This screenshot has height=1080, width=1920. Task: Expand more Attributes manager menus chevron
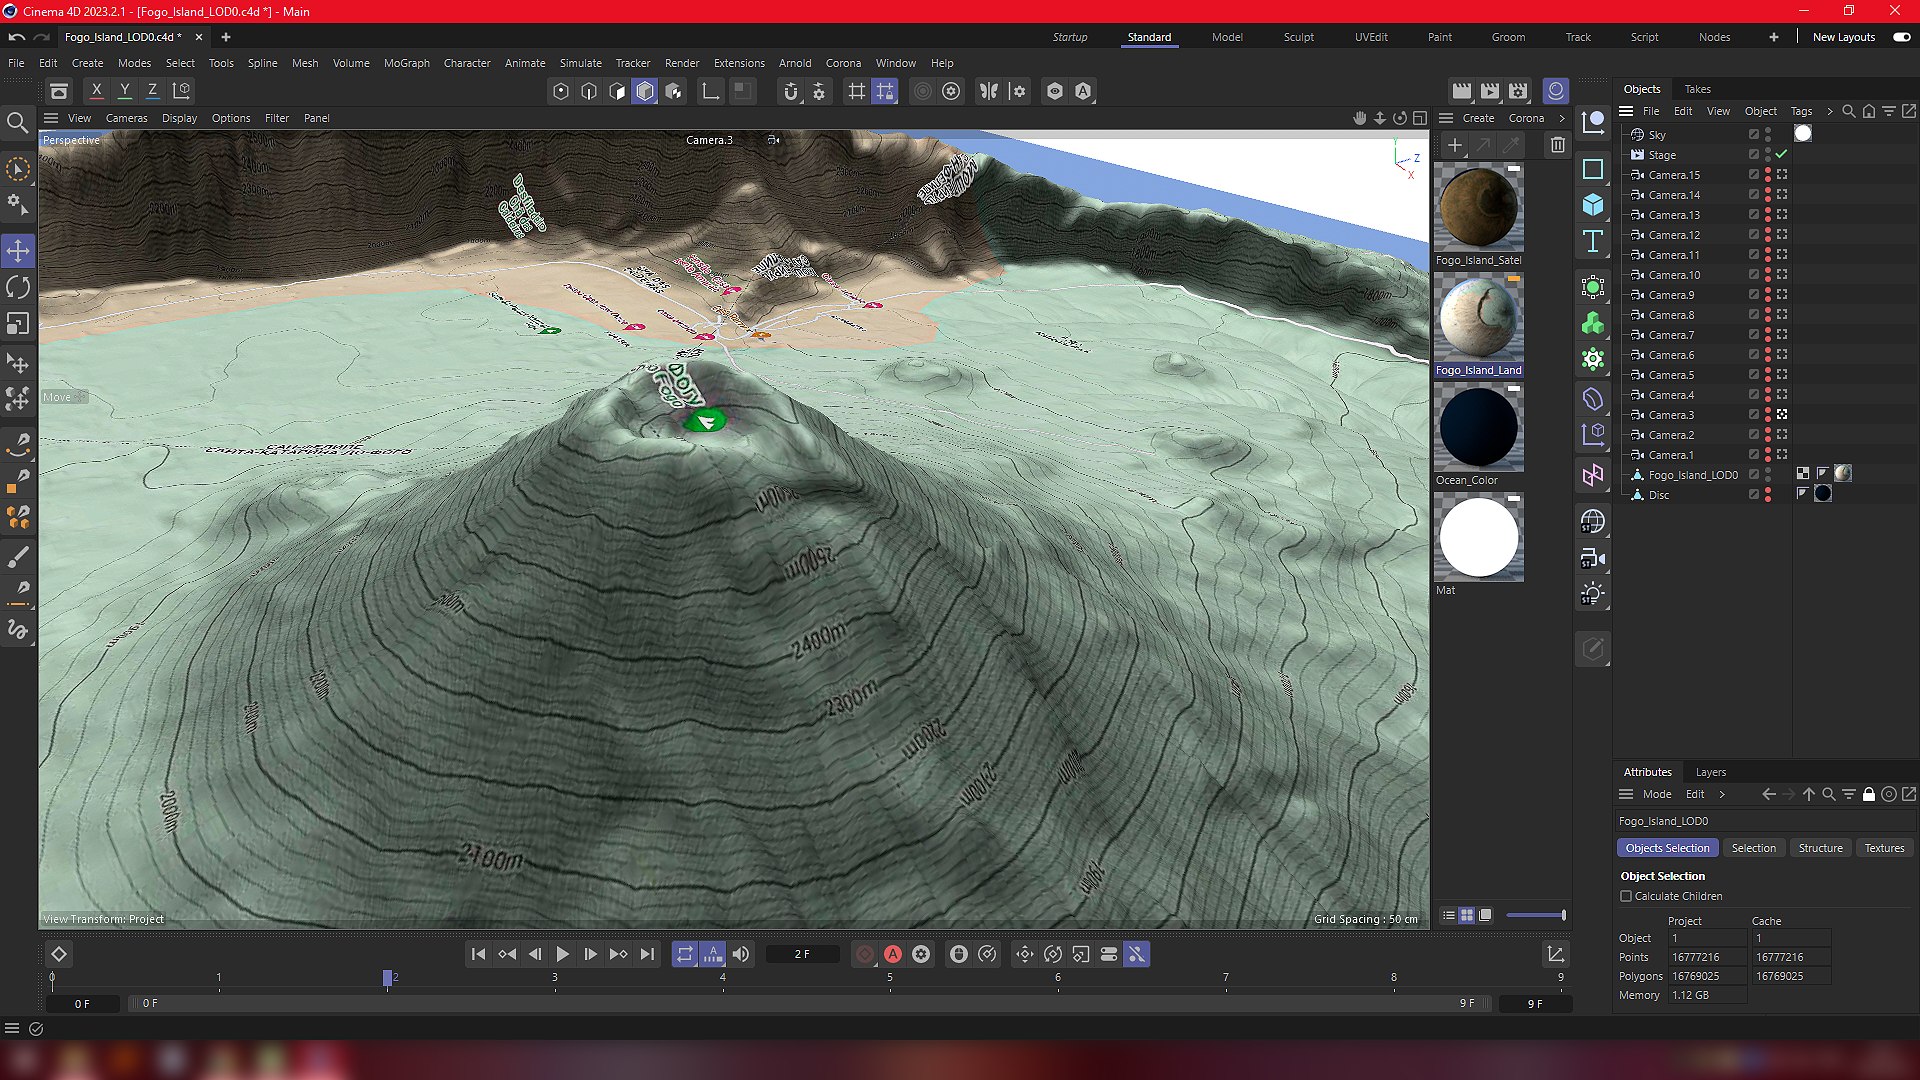pos(1722,794)
